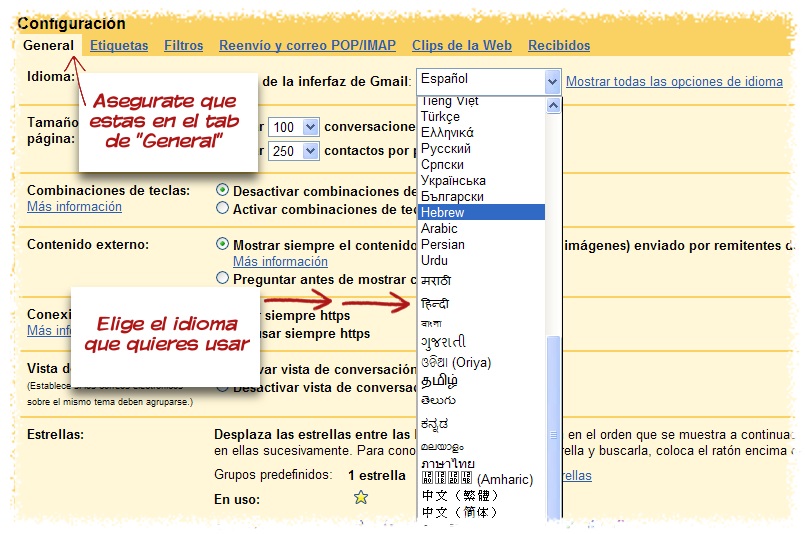
Task: Select Desactivar combinaciones de teclas radio
Action: [222, 190]
